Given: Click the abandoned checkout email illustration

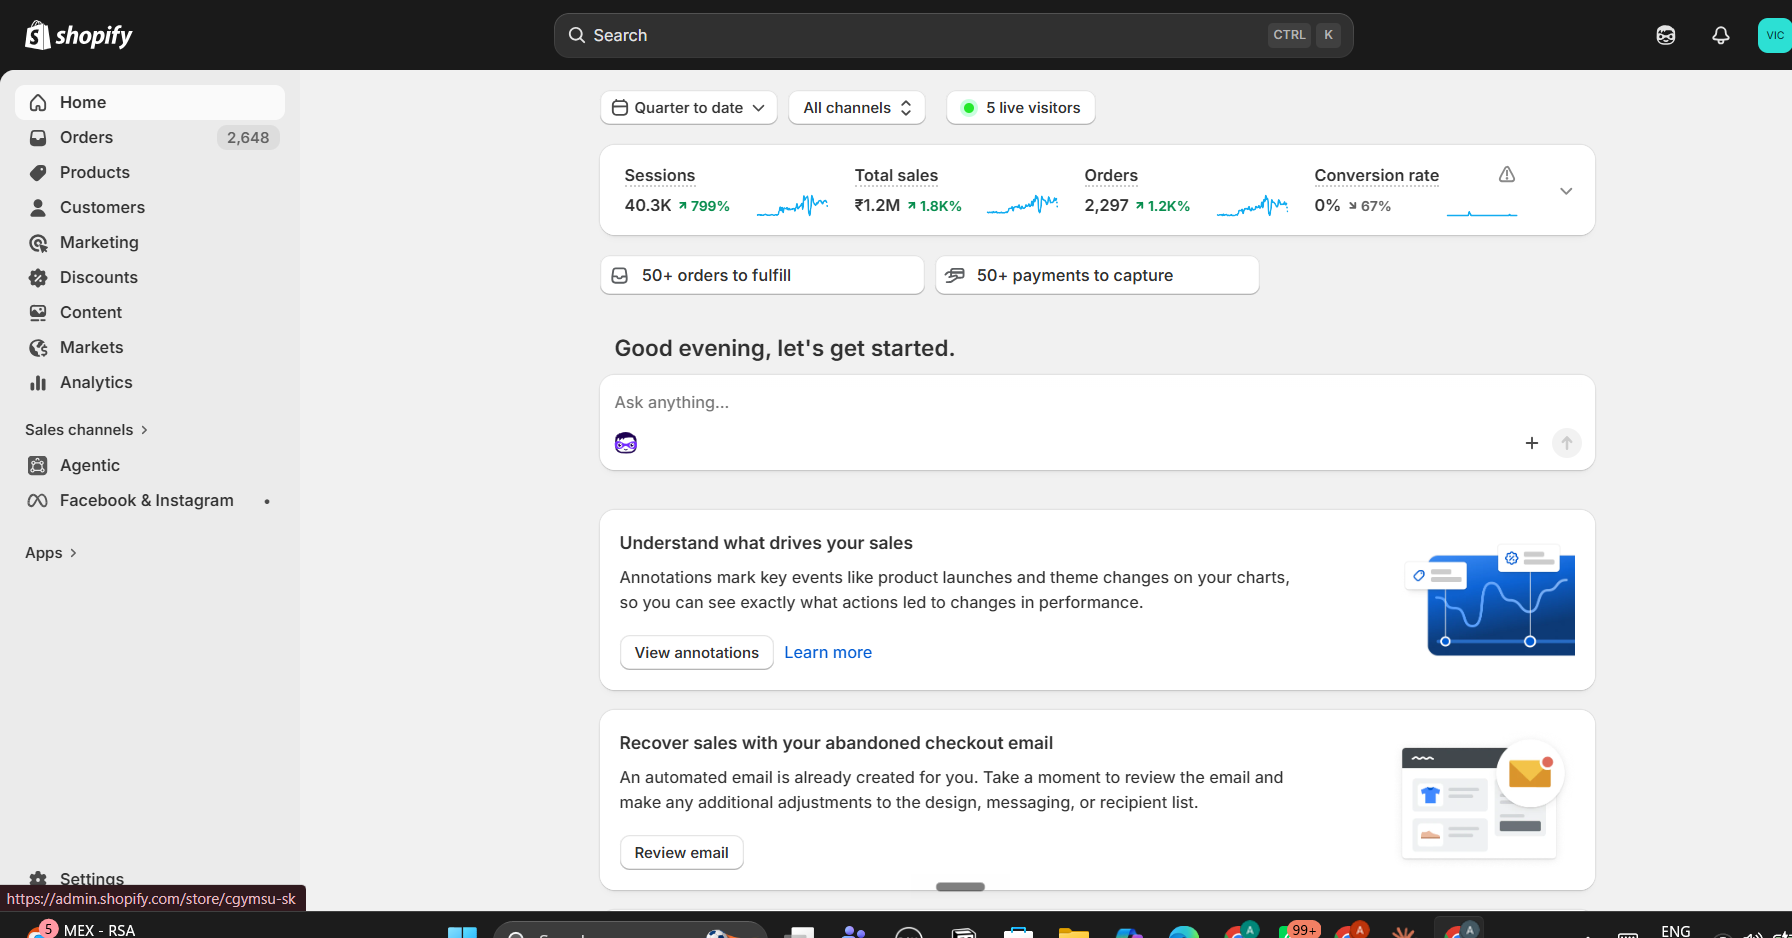Looking at the screenshot, I should 1483,800.
